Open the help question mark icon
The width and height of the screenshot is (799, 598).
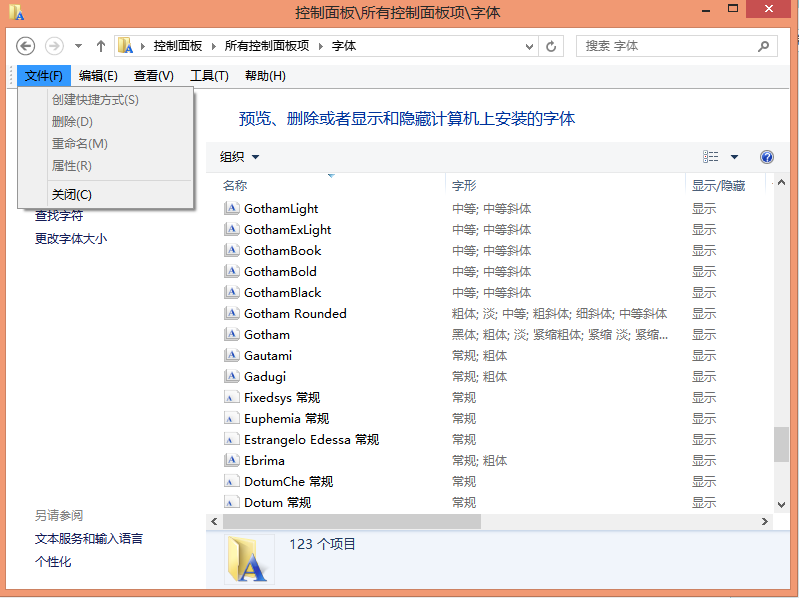tap(766, 157)
